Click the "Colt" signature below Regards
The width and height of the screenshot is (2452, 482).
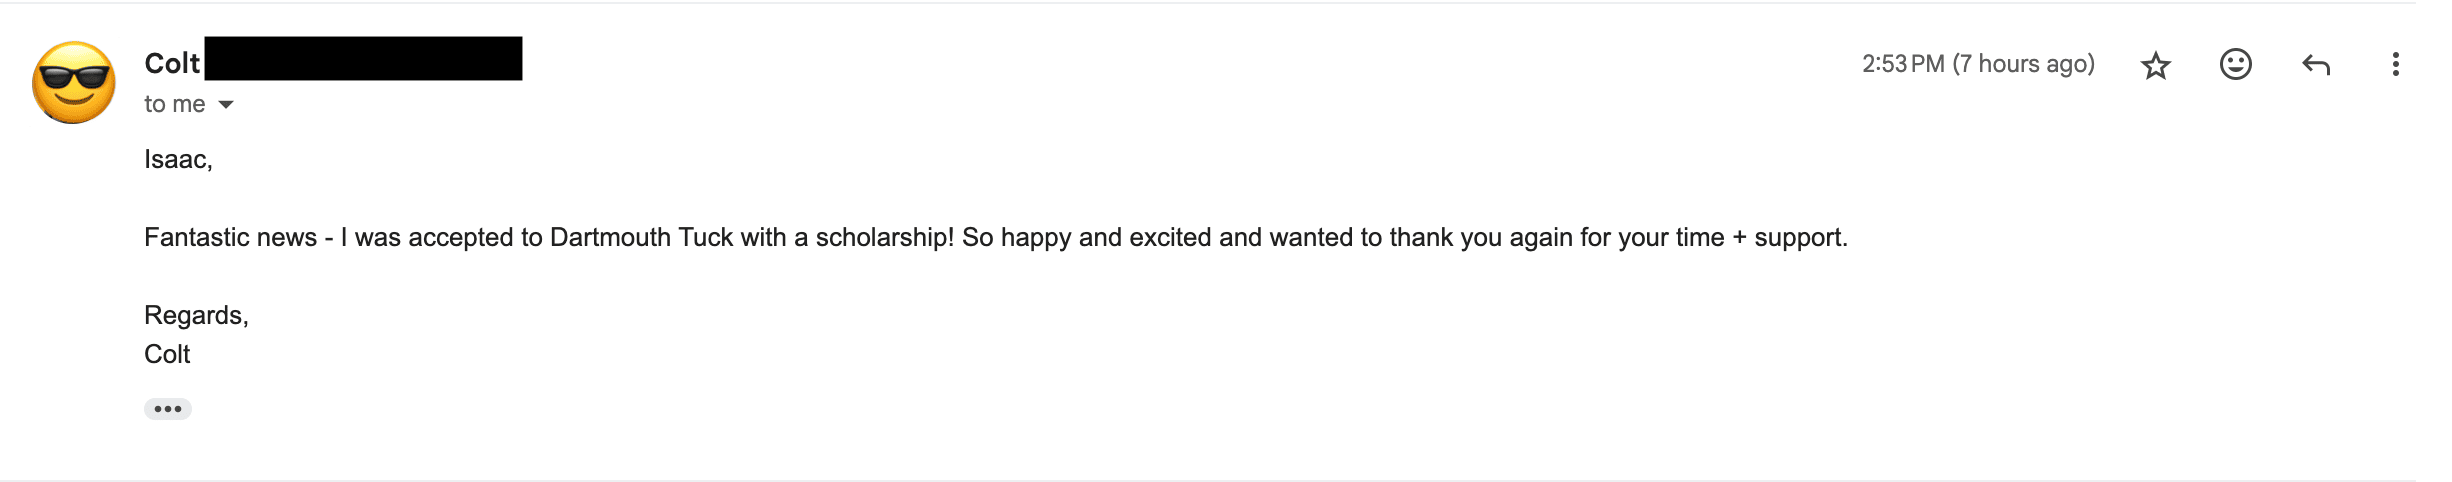[x=167, y=354]
